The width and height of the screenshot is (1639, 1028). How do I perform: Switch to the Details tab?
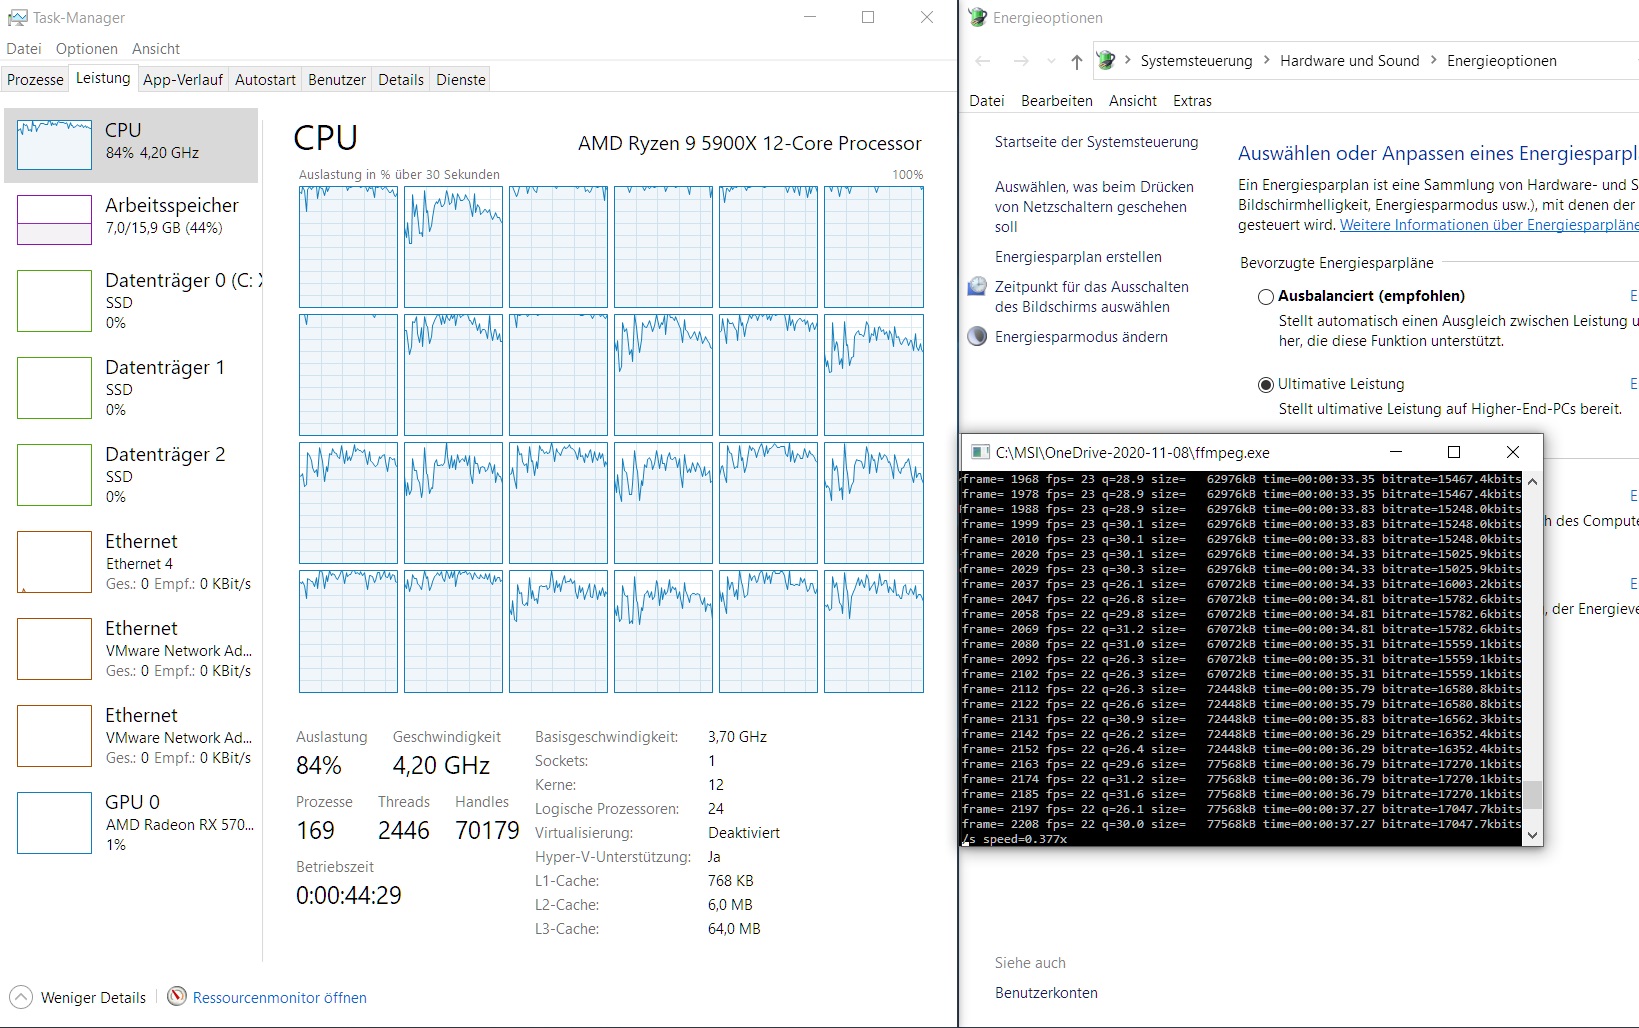click(401, 80)
